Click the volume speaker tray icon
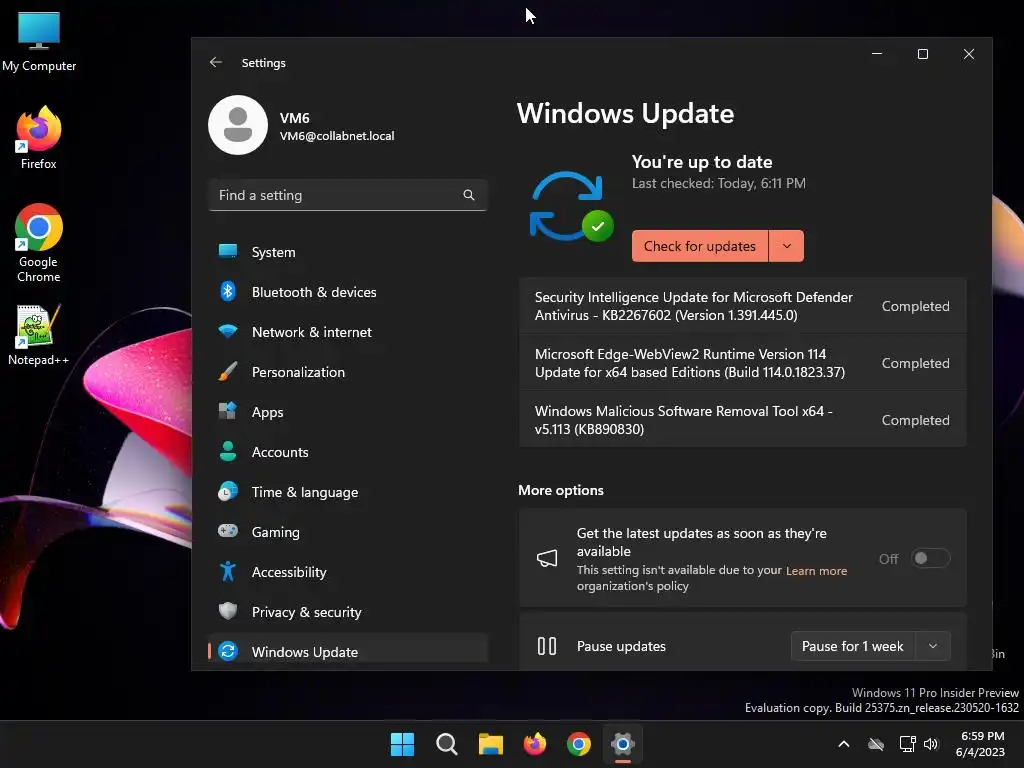1024x768 pixels. (931, 744)
